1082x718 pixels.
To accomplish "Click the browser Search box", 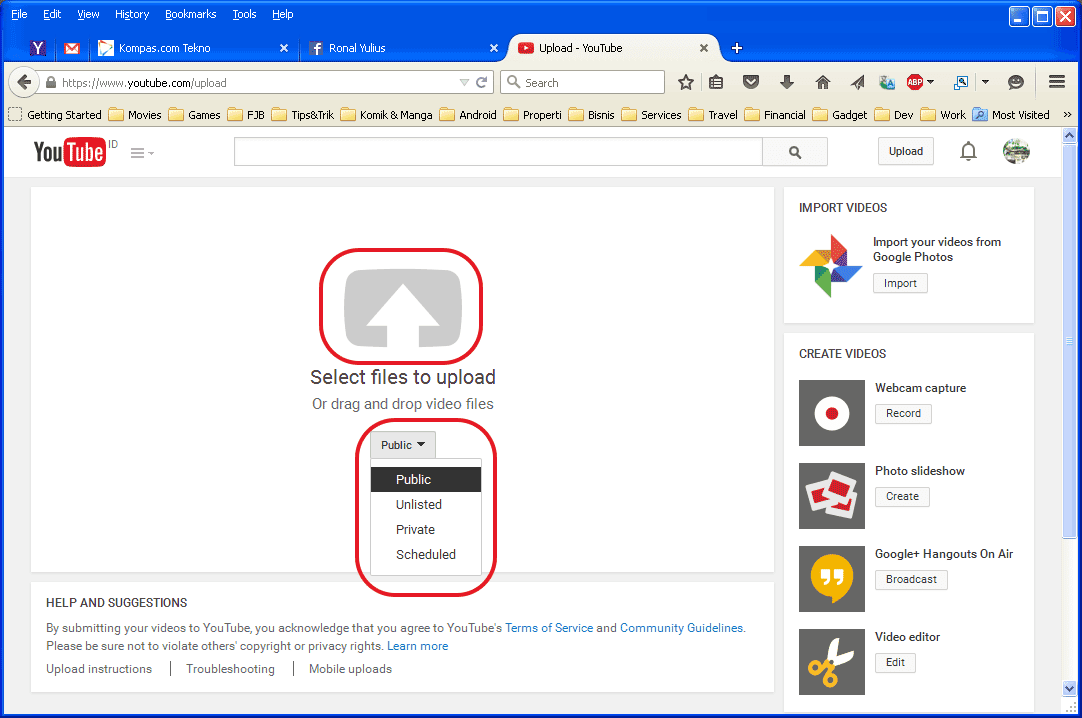I will point(582,83).
